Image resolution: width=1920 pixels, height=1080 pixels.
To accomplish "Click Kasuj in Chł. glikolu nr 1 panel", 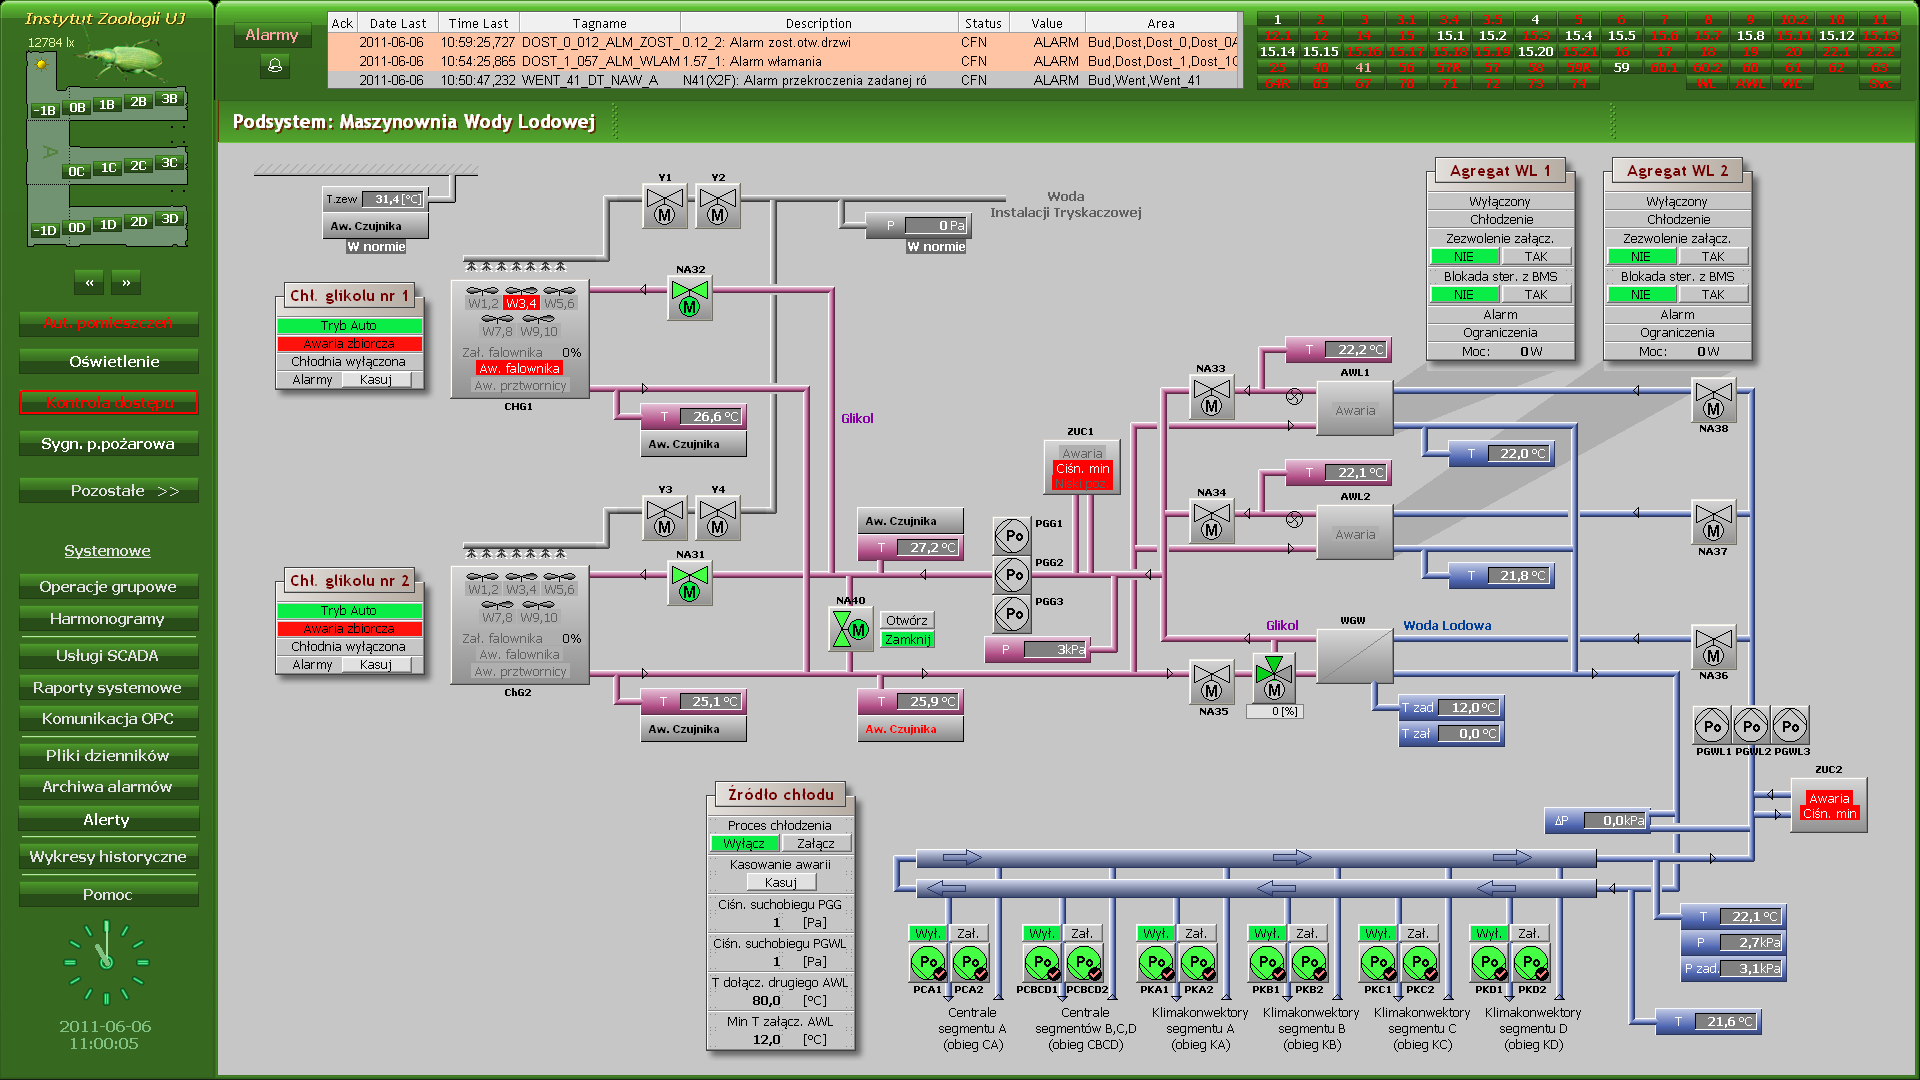I will [x=376, y=380].
